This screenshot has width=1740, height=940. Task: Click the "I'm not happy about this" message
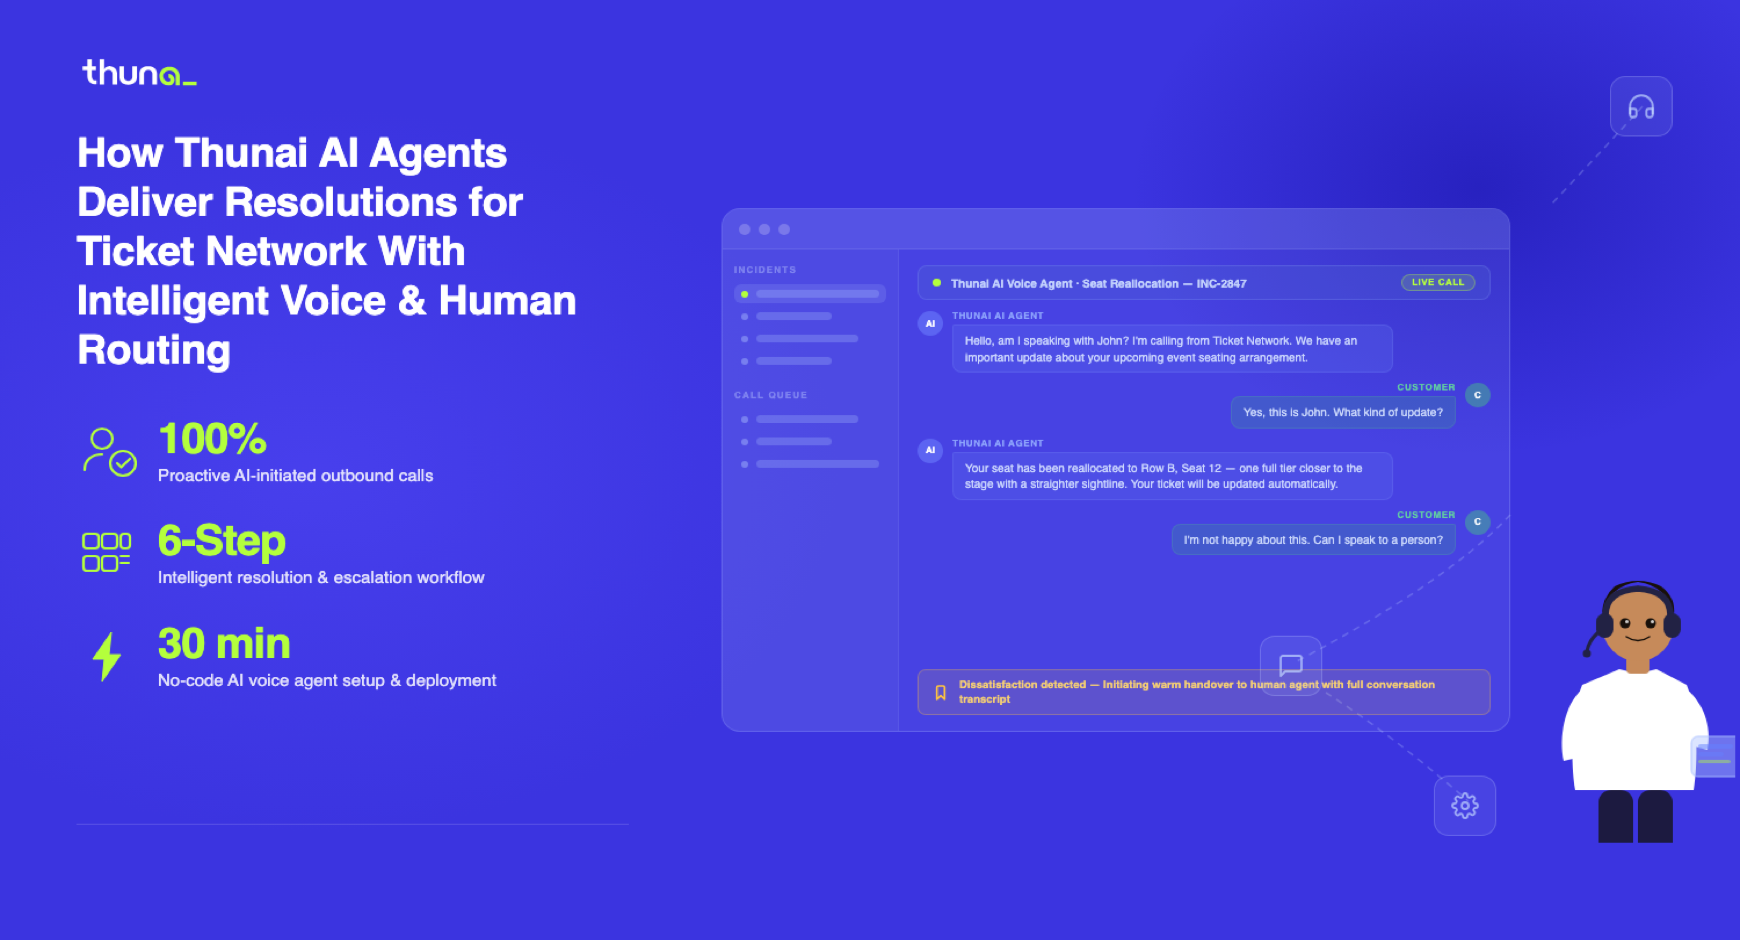pos(1313,540)
